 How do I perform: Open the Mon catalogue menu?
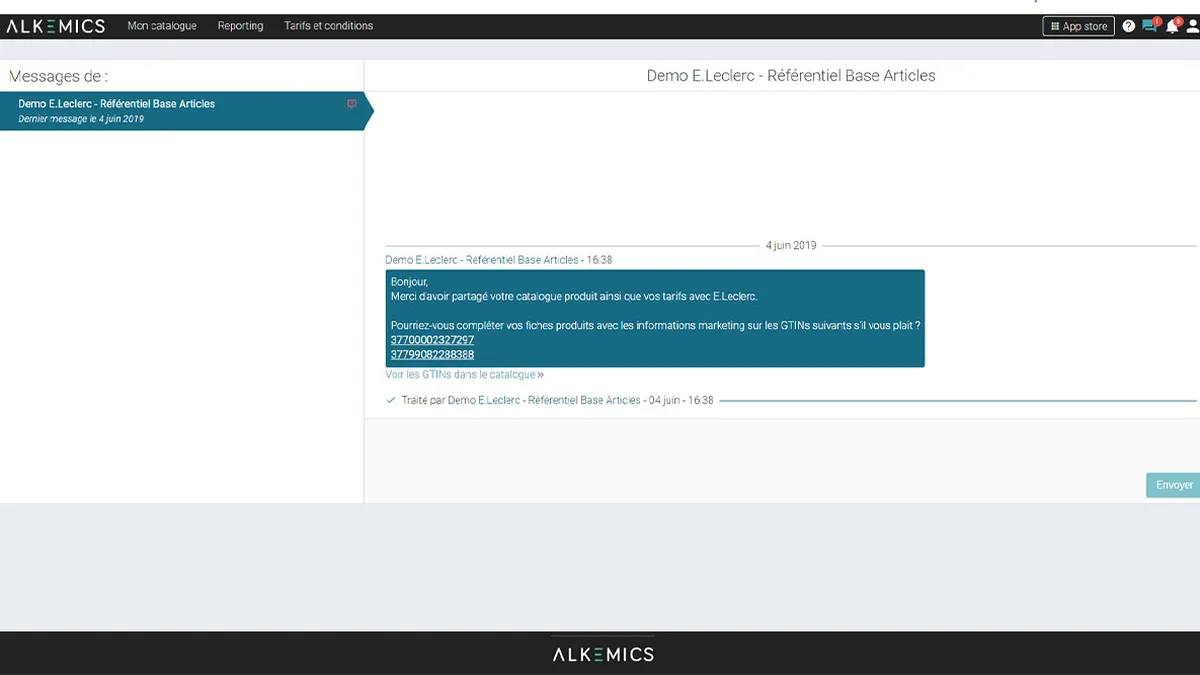(x=162, y=26)
